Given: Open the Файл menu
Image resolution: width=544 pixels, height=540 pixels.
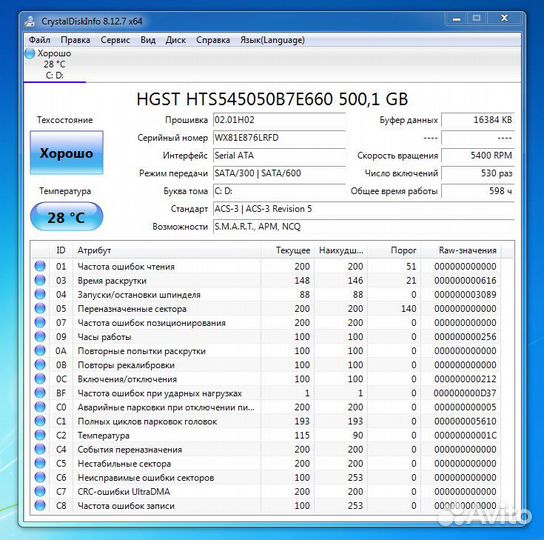Looking at the screenshot, I should pos(39,40).
